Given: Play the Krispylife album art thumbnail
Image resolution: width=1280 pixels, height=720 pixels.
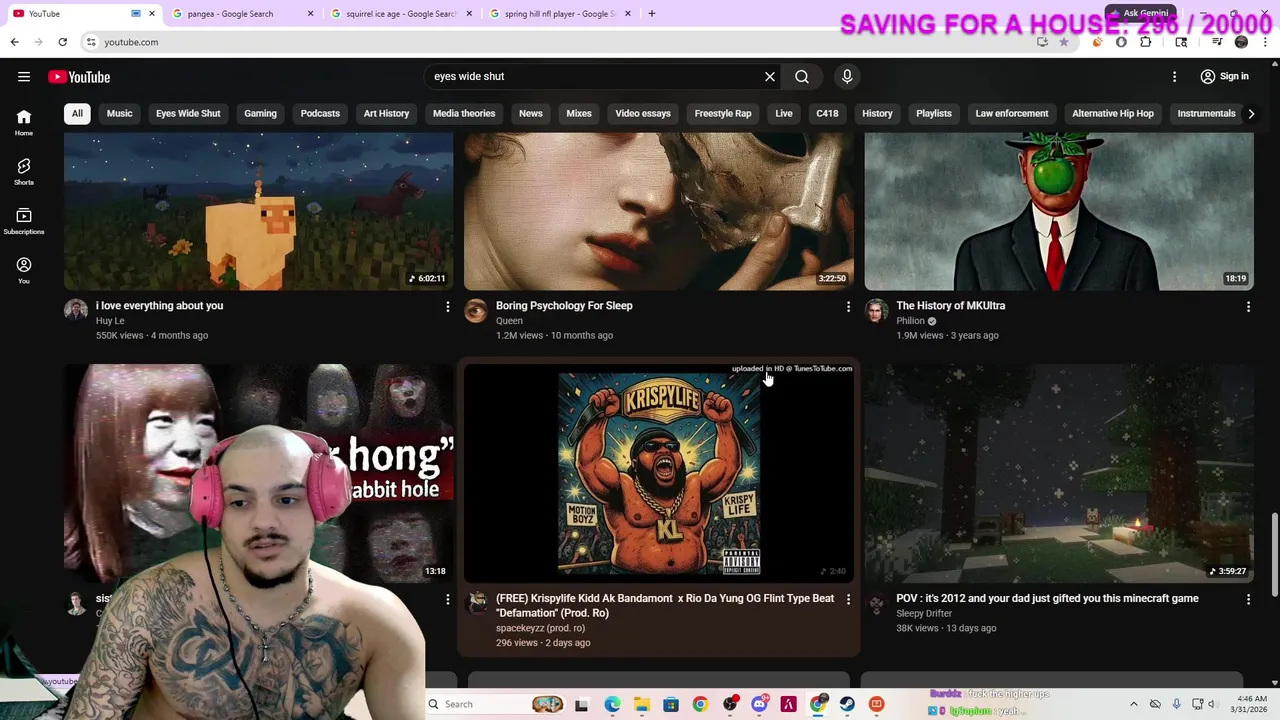Looking at the screenshot, I should click(659, 474).
